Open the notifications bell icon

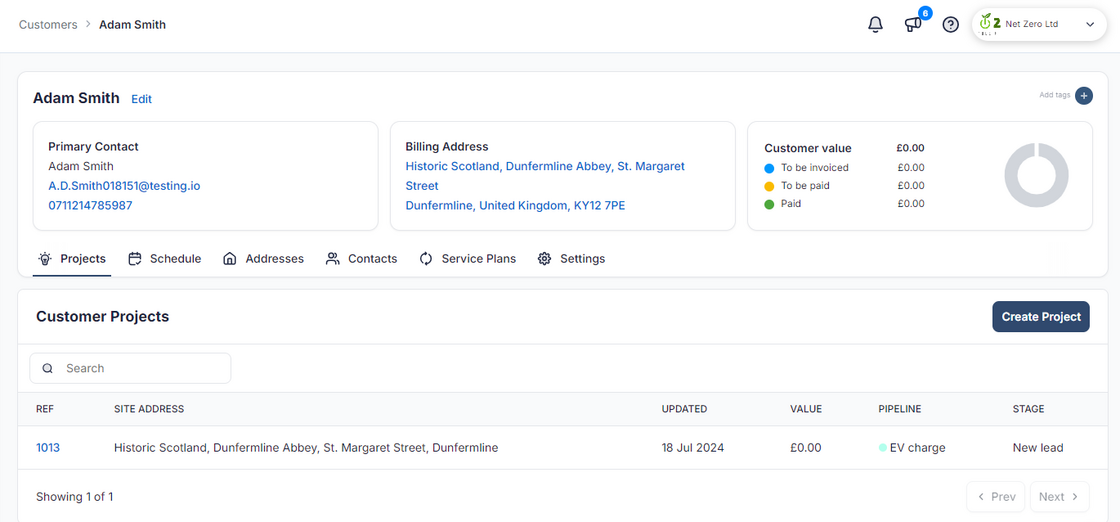click(x=875, y=25)
